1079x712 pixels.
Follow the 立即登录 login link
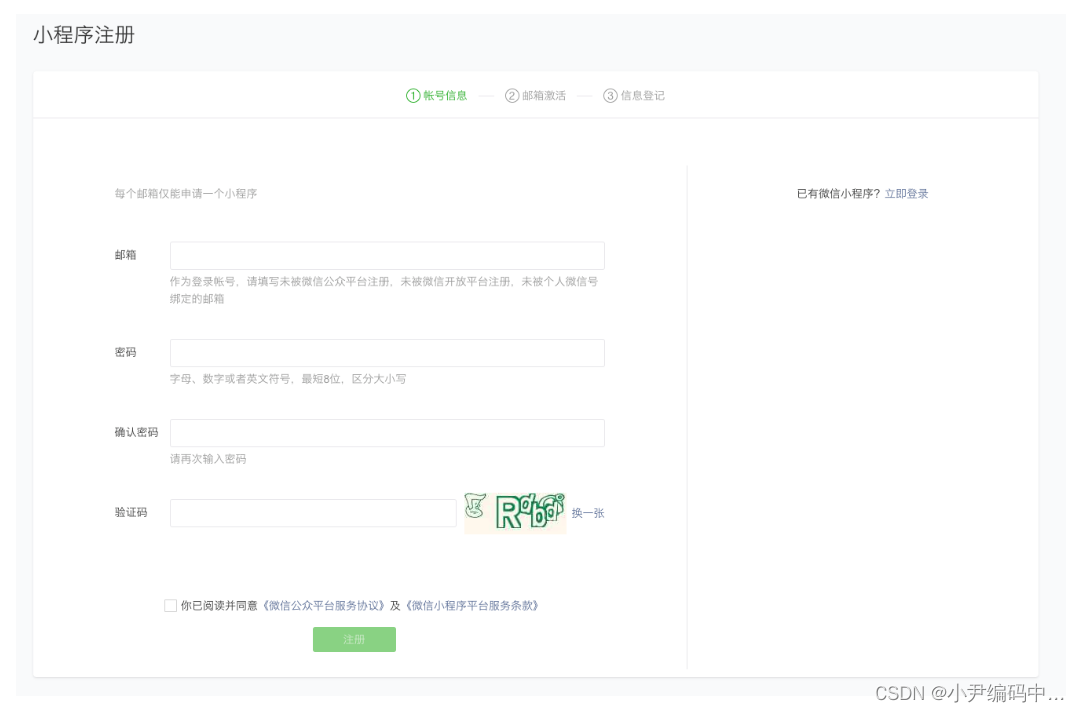click(906, 194)
